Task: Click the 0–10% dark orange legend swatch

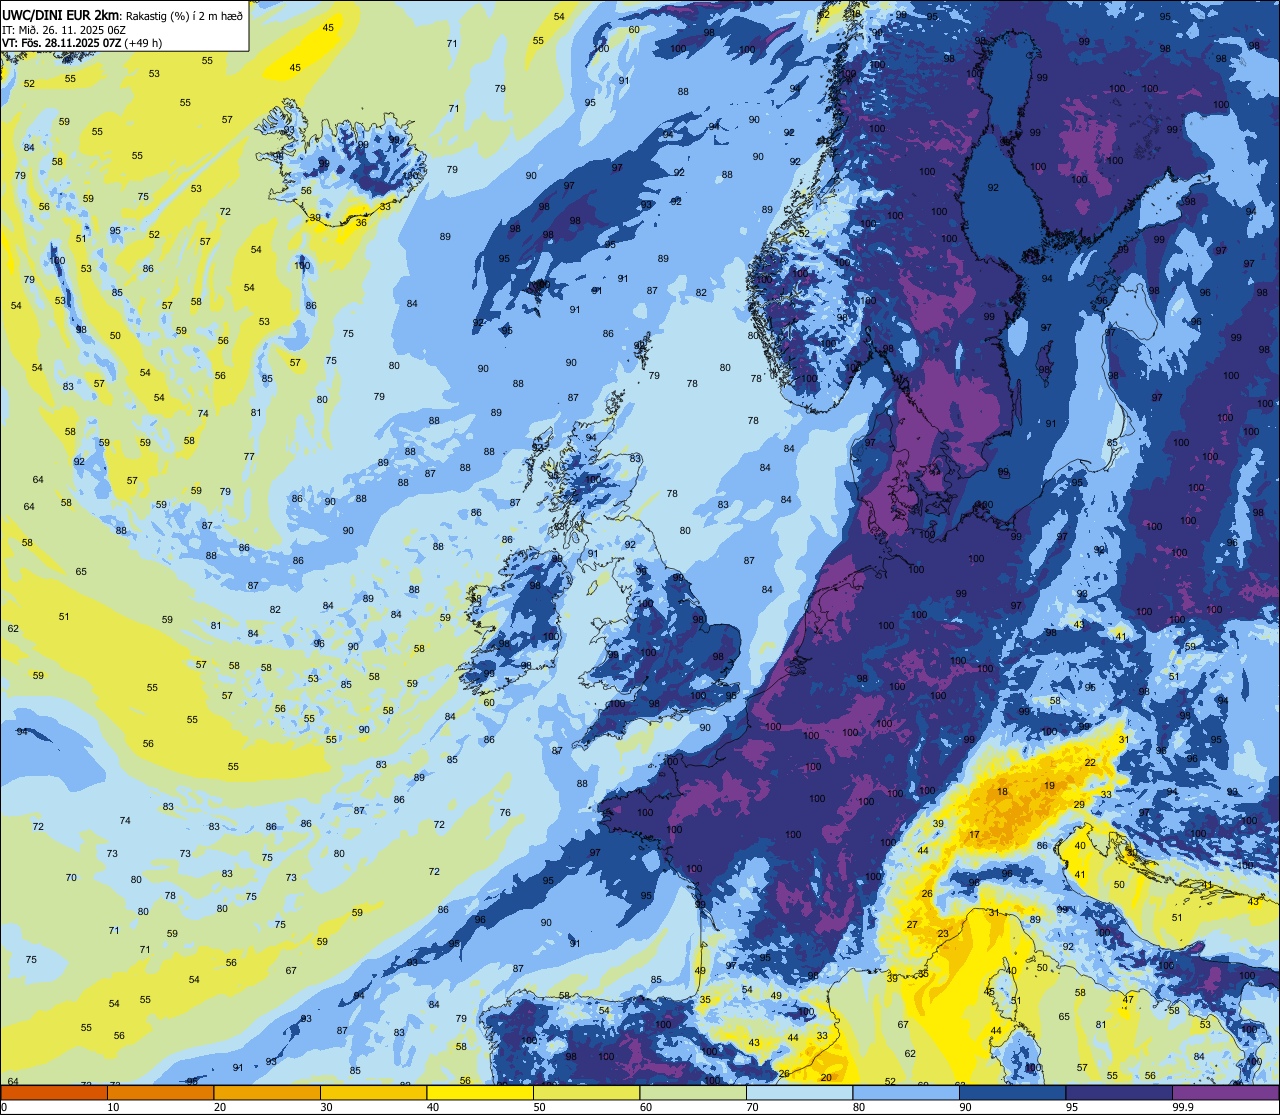Action: tap(54, 1093)
